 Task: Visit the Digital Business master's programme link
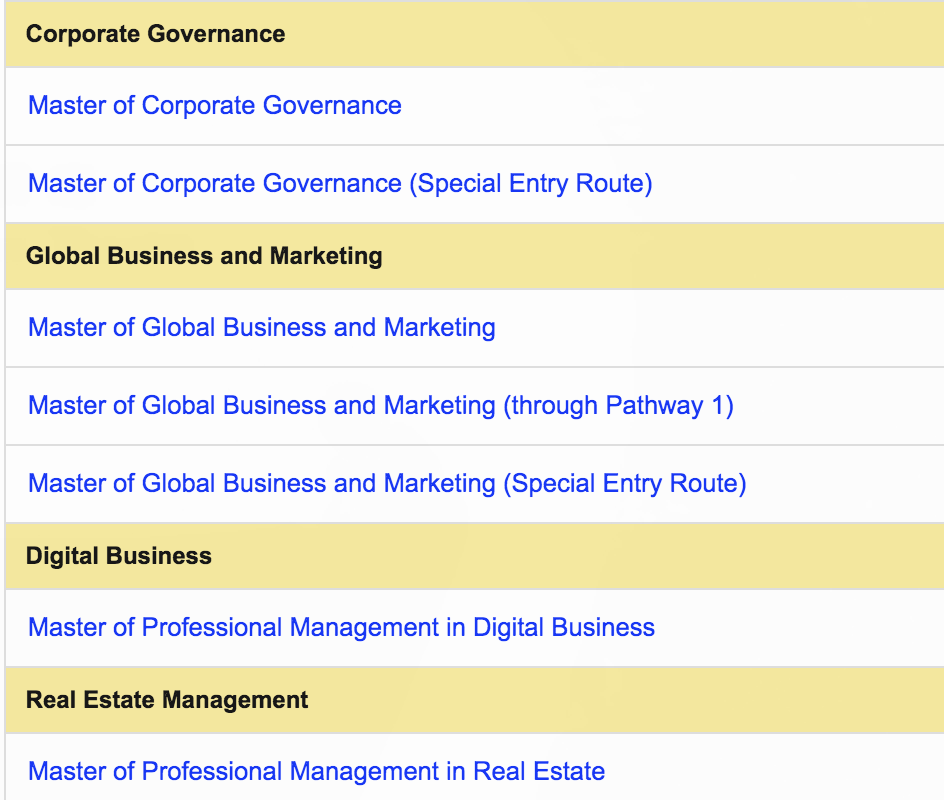pyautogui.click(x=341, y=628)
